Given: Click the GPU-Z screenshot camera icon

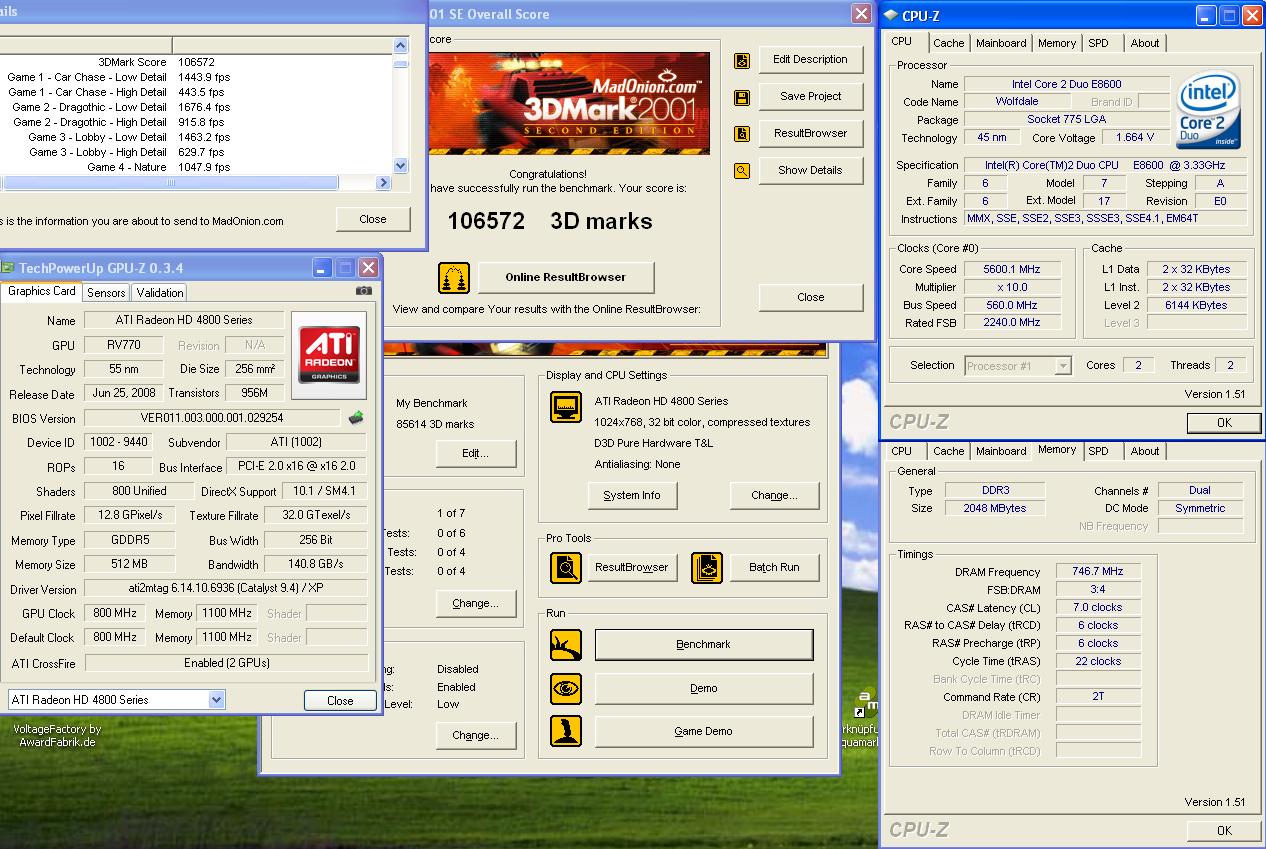Looking at the screenshot, I should (364, 291).
